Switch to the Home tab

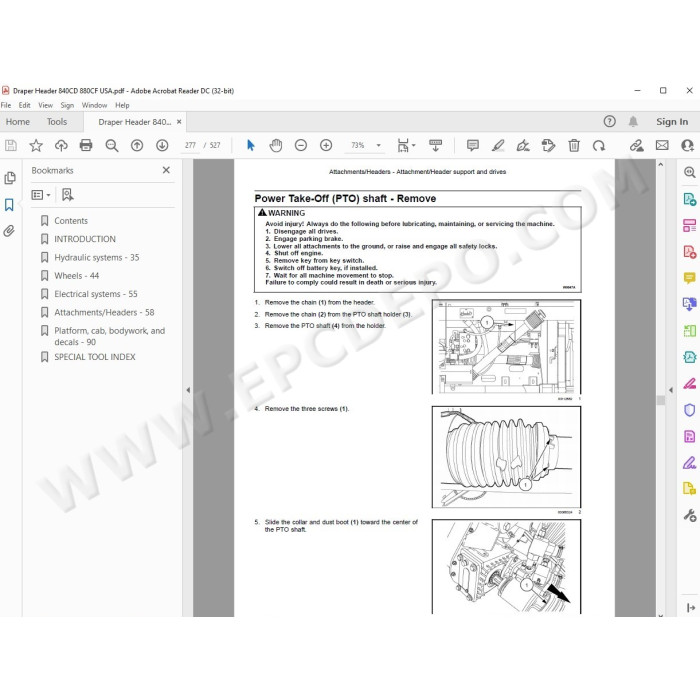(18, 121)
